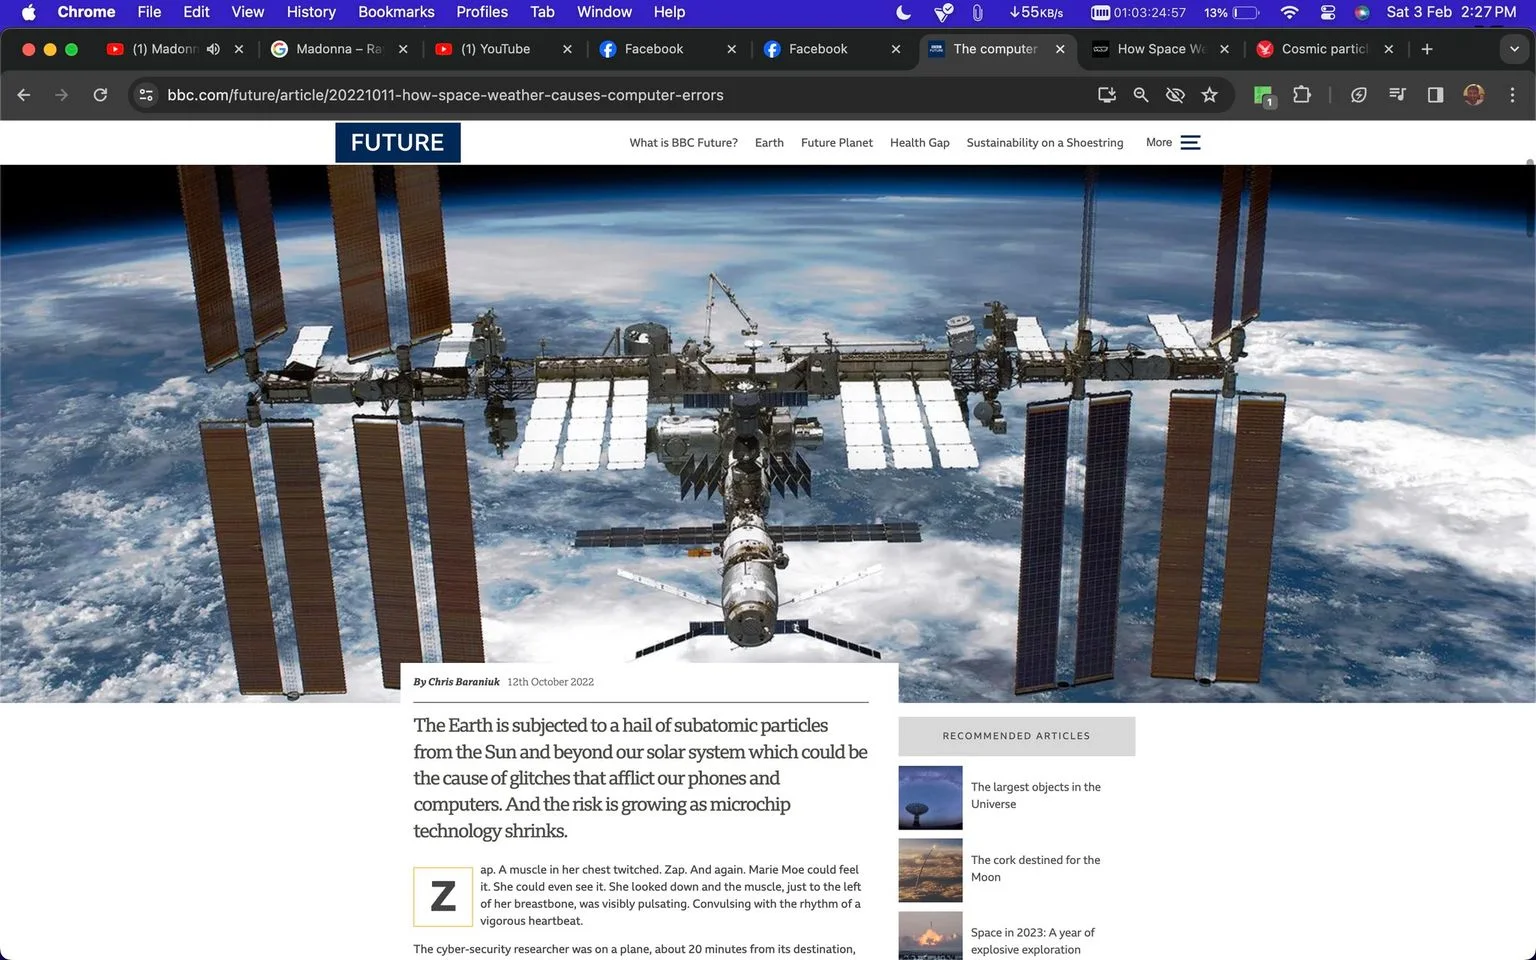Bookmark this page with the star icon
Viewport: 1536px width, 960px height.
[x=1210, y=95]
